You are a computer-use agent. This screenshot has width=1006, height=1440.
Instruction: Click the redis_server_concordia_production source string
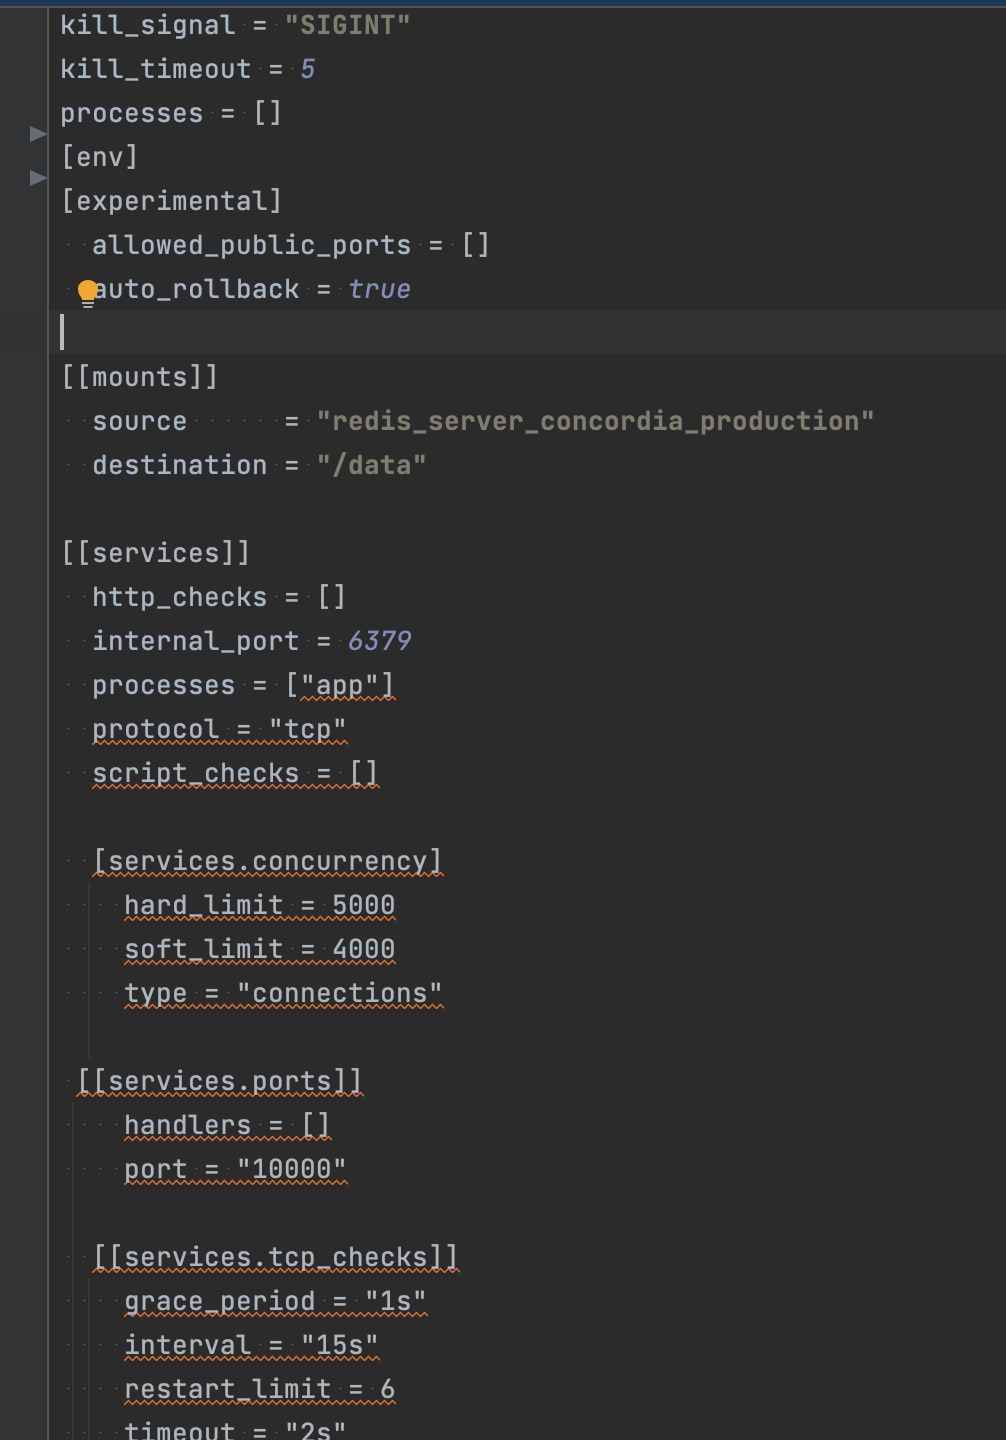595,421
